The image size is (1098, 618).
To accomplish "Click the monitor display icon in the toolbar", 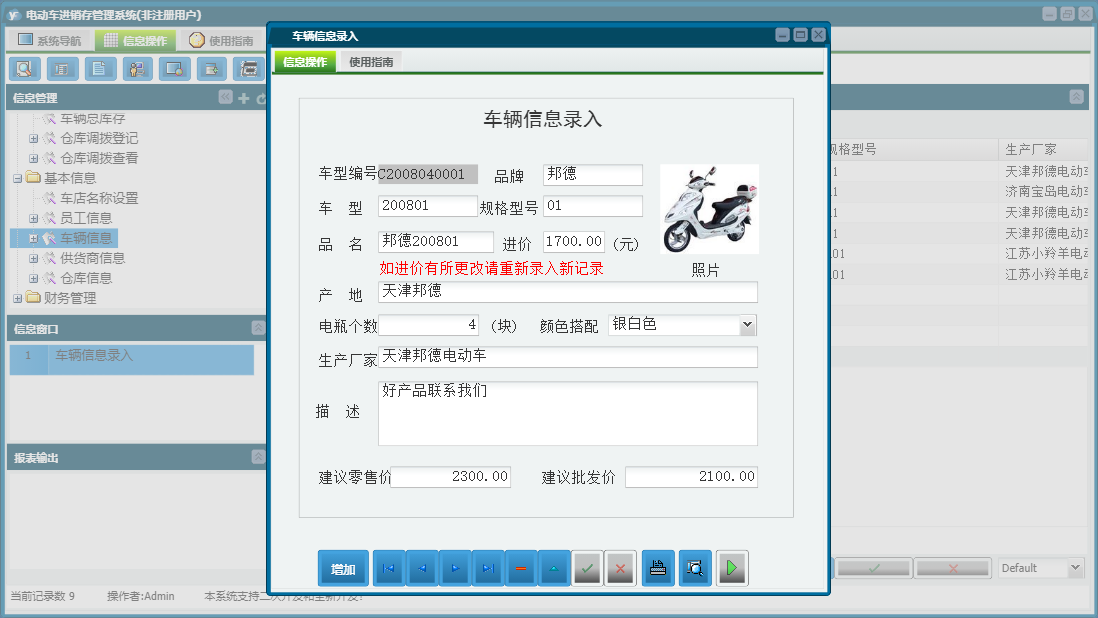I will [x=174, y=69].
